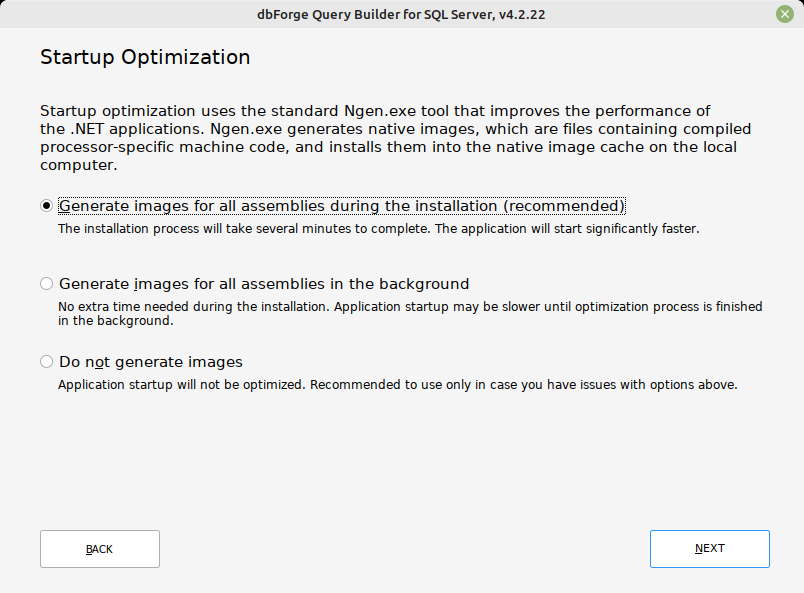Click the 'Generate images for all assemblies in the background' label

click(264, 284)
